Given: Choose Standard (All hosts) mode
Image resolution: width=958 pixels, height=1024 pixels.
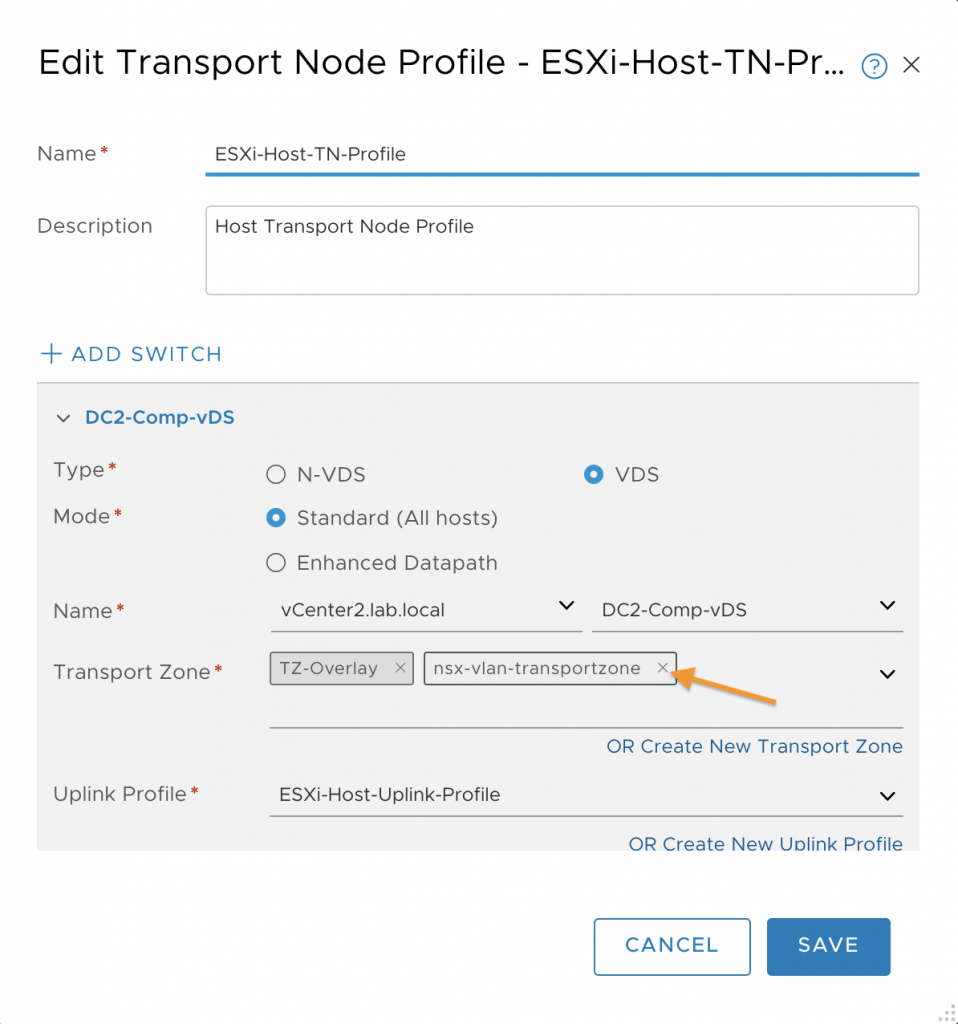Looking at the screenshot, I should pos(276,518).
